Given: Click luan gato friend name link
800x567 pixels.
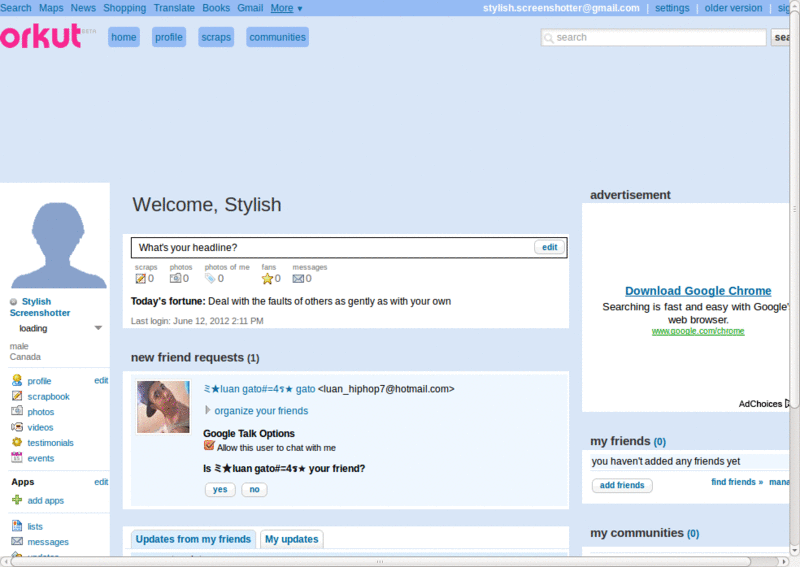Looking at the screenshot, I should 259,389.
